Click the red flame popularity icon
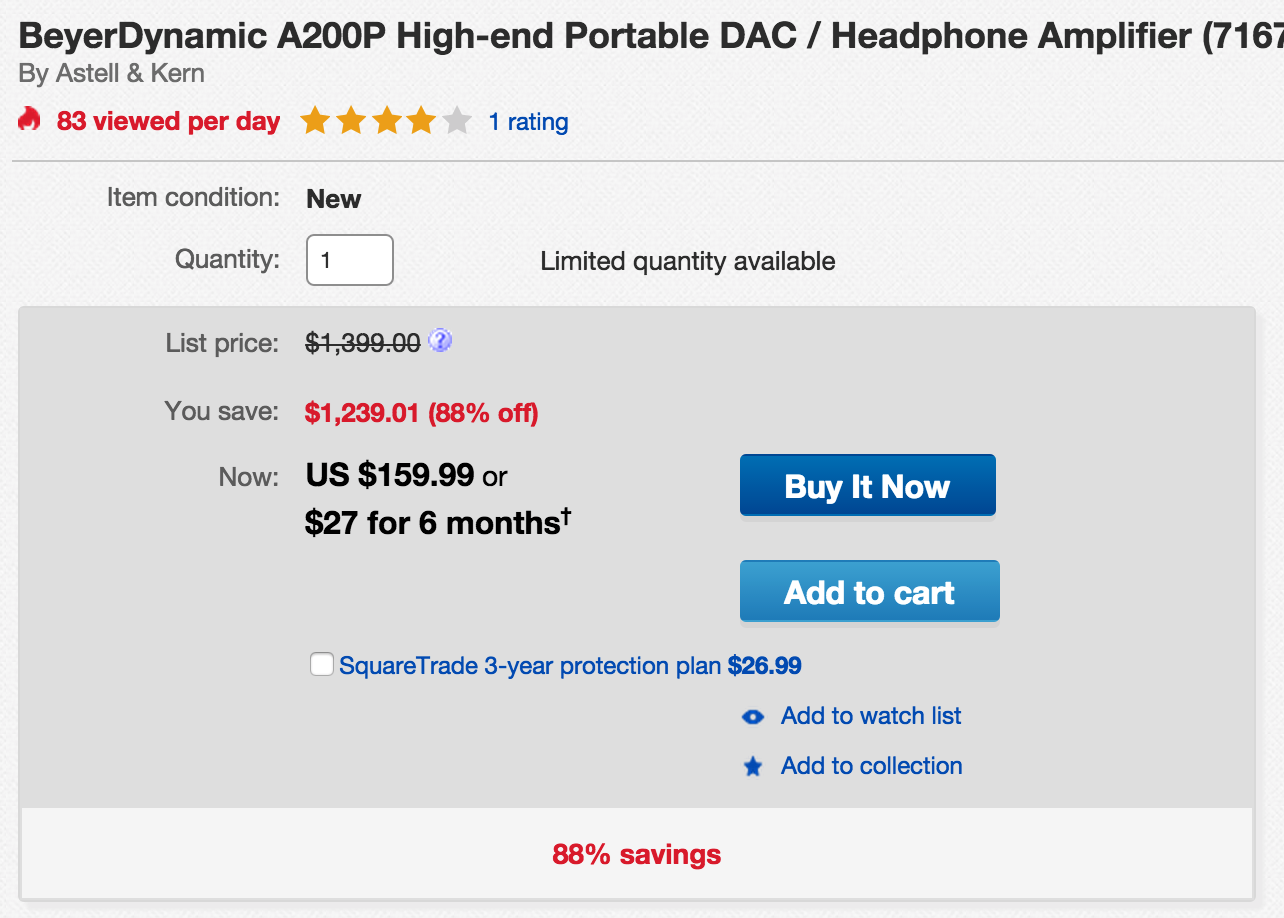This screenshot has width=1284, height=918. point(29,121)
